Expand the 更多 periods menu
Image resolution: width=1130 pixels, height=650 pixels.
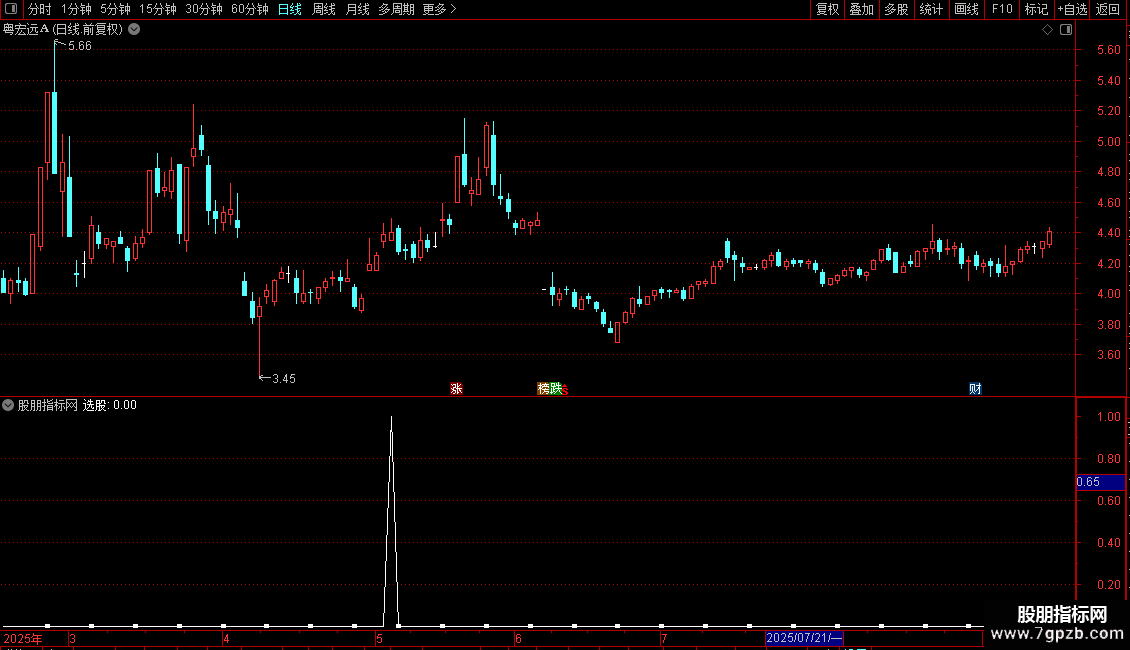(x=440, y=9)
